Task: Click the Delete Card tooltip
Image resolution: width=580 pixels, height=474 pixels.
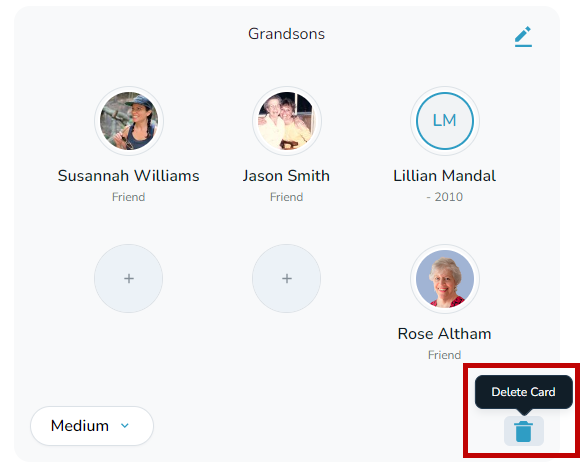Action: (x=524, y=392)
